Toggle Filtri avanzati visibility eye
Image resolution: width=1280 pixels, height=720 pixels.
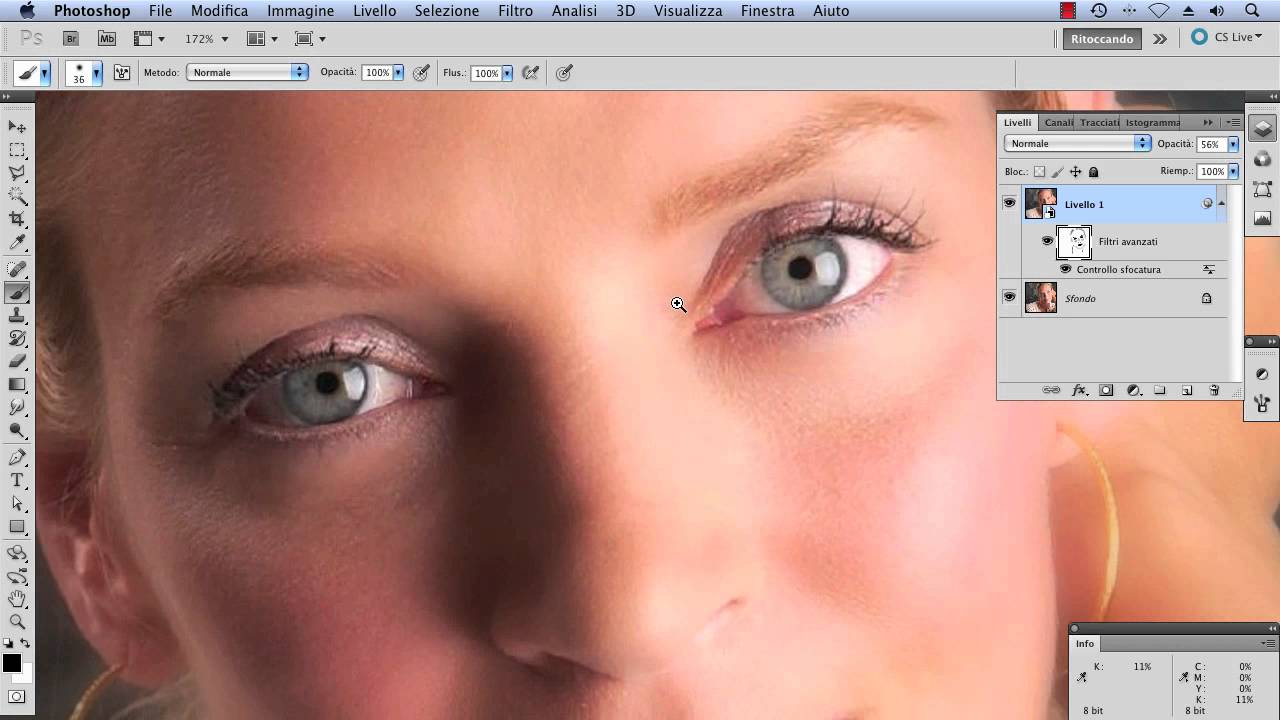click(1047, 241)
